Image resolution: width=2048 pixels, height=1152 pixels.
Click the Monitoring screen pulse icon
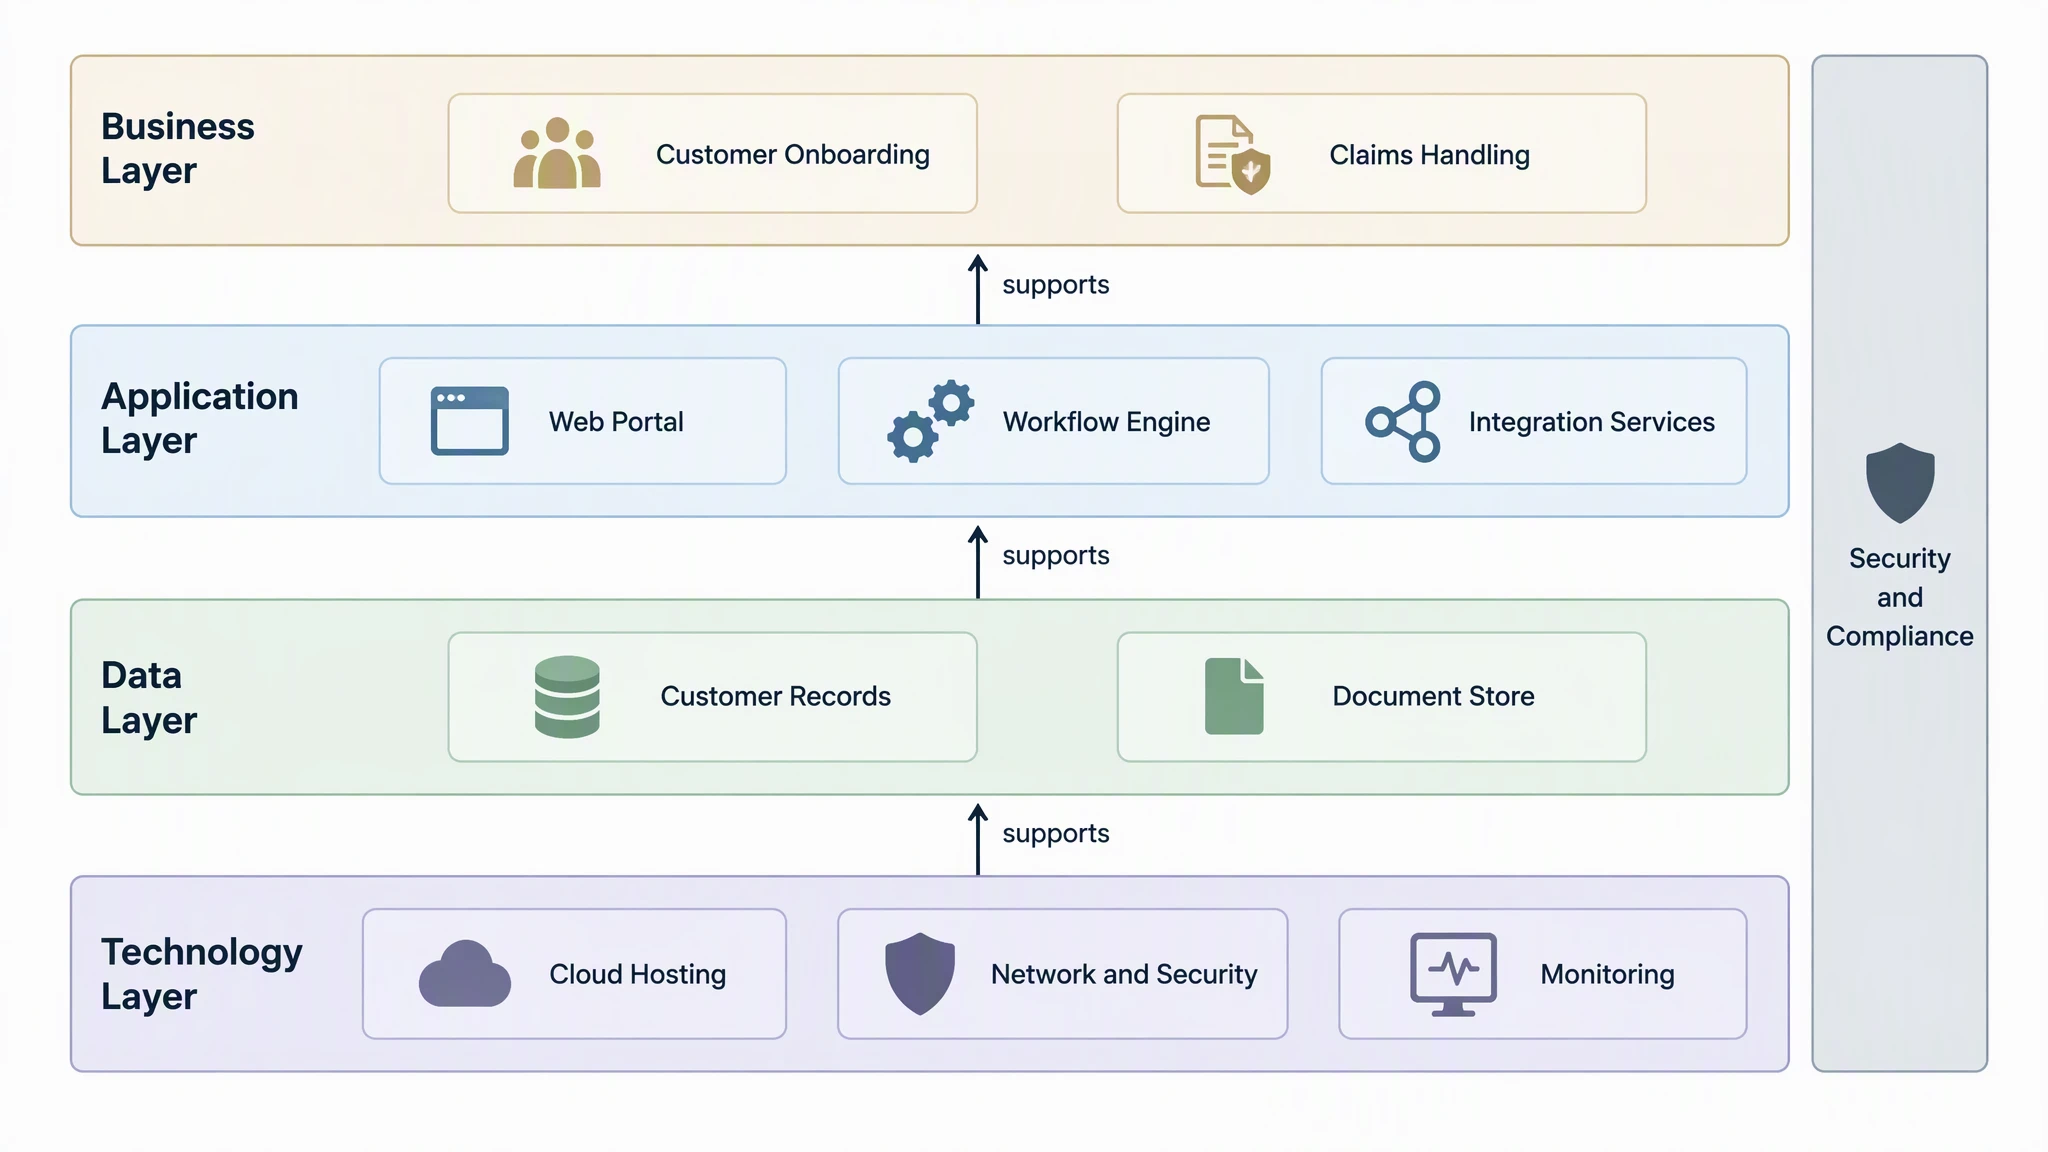point(1453,974)
